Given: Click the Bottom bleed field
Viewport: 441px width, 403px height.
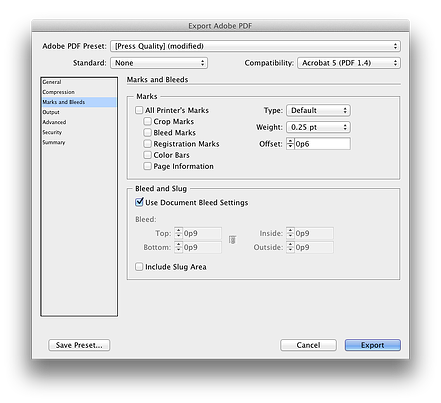Looking at the screenshot, I should [x=202, y=247].
